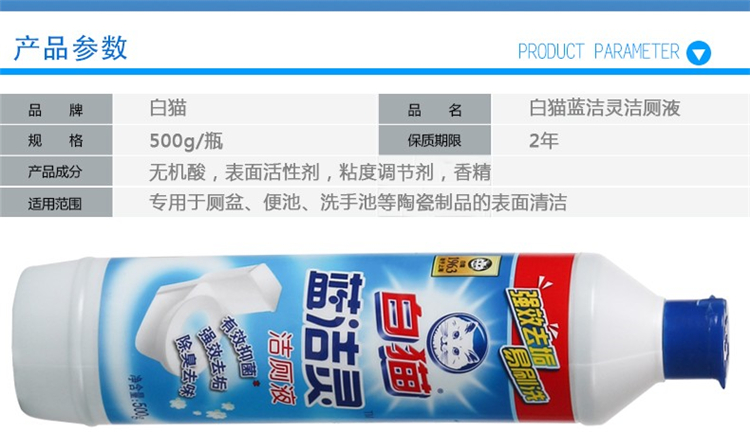
Task: Select the 规格 label cell
Action: coord(56,140)
